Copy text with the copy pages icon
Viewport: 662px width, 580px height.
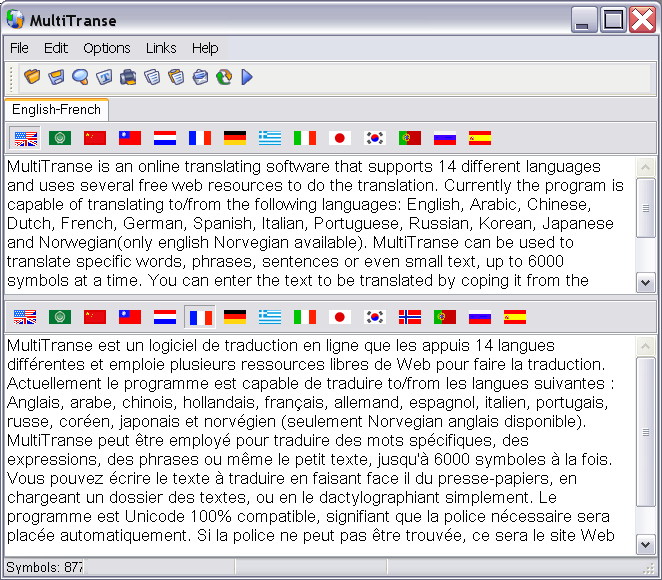coord(152,77)
